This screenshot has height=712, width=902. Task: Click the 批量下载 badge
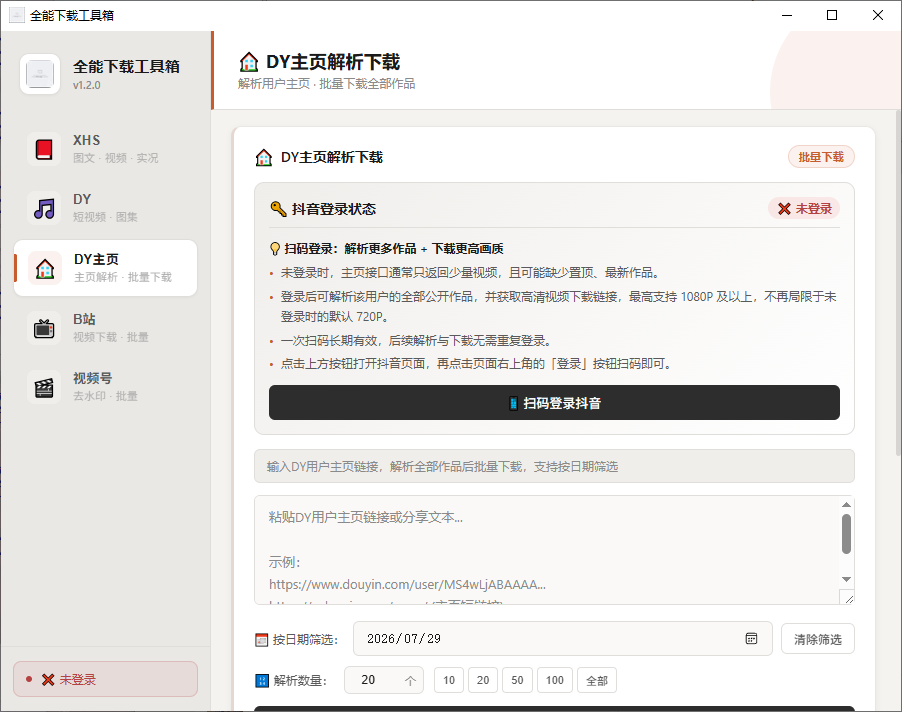(821, 157)
